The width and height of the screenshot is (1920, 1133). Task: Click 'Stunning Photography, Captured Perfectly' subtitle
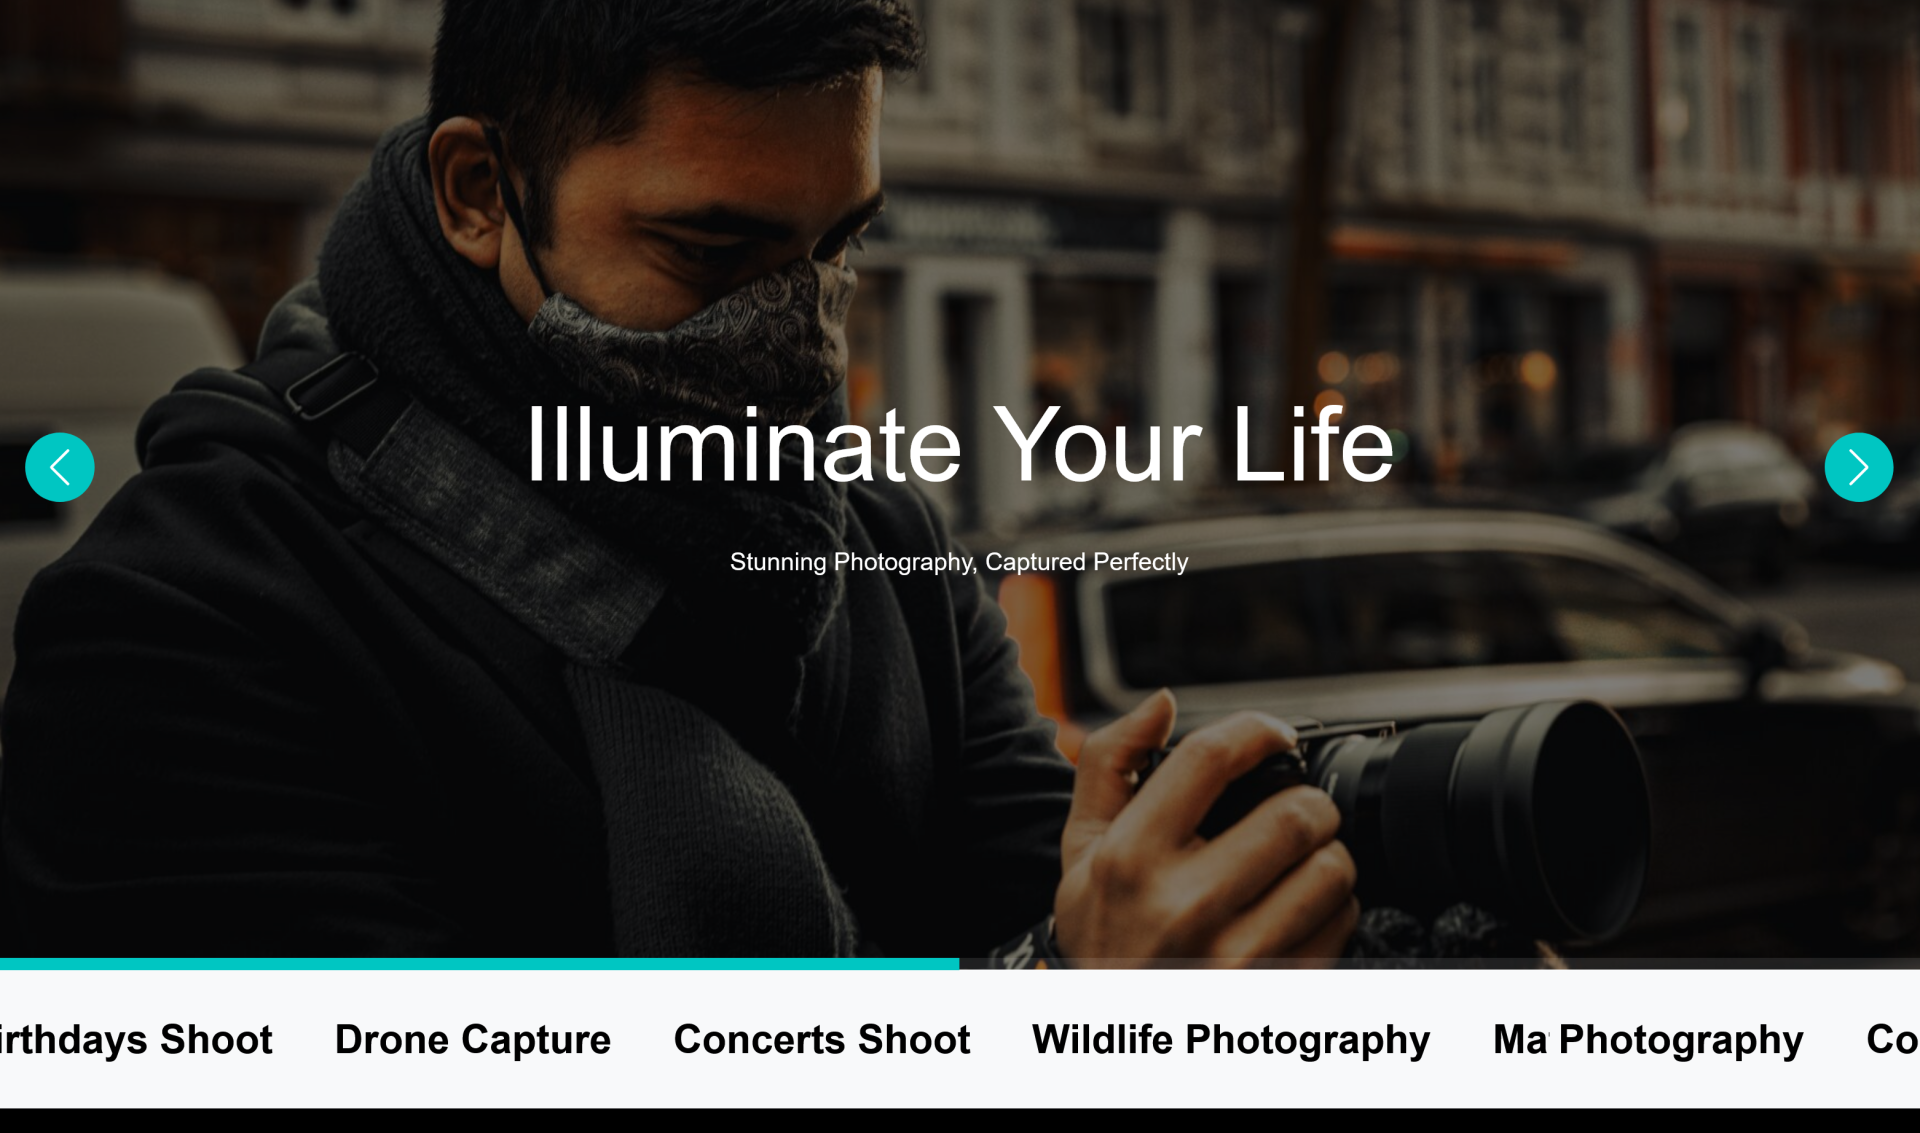[x=959, y=562]
